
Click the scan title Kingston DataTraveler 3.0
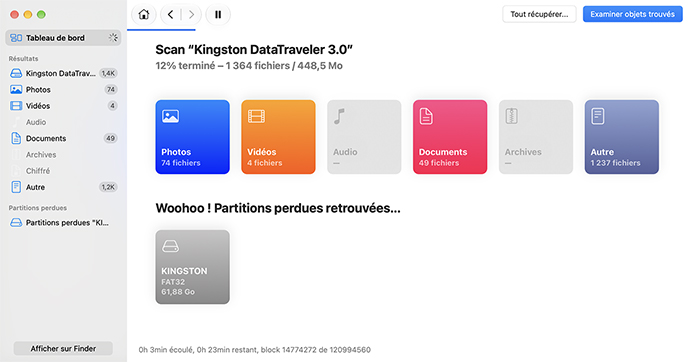[254, 50]
